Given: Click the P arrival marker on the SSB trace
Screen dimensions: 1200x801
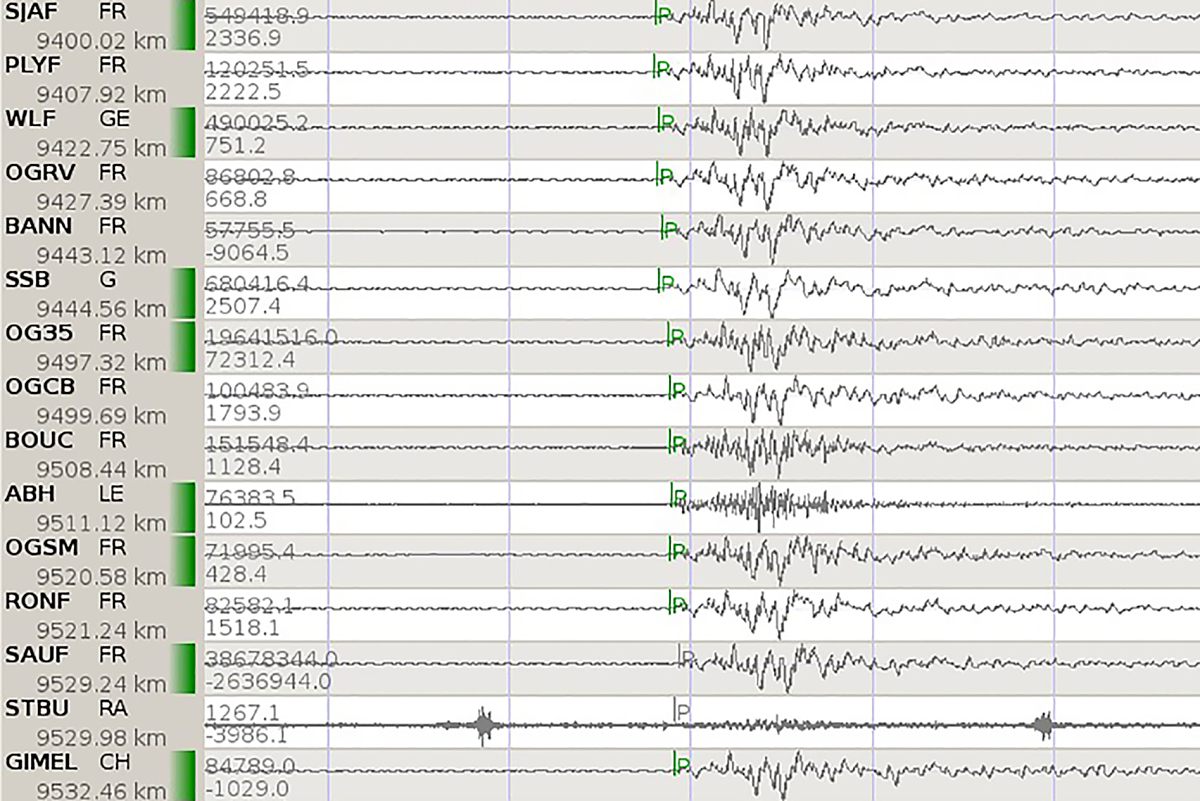Looking at the screenshot, I should click(x=666, y=282).
